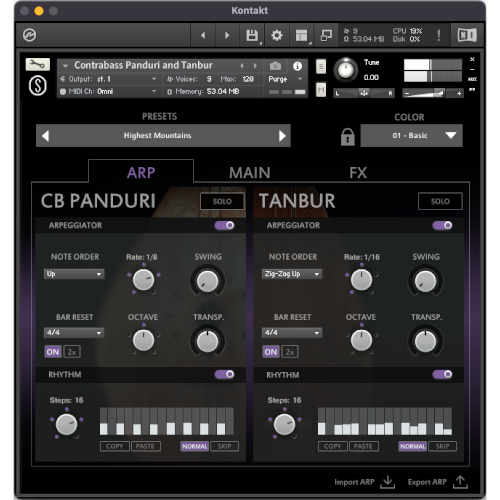Open the Output st. 1 dropdown
Image resolution: width=500 pixels, height=500 pixels.
coord(108,79)
